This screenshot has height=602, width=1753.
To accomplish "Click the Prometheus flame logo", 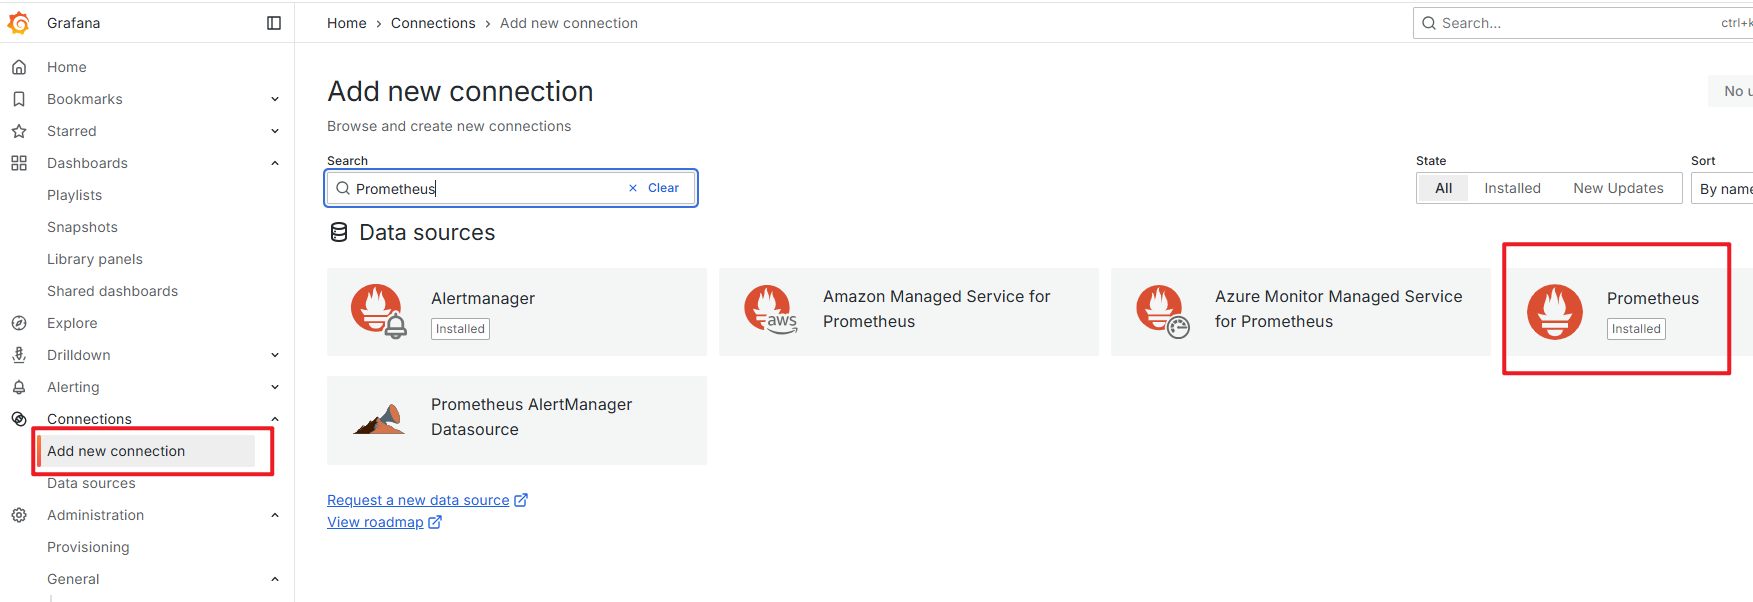I will click(1555, 312).
